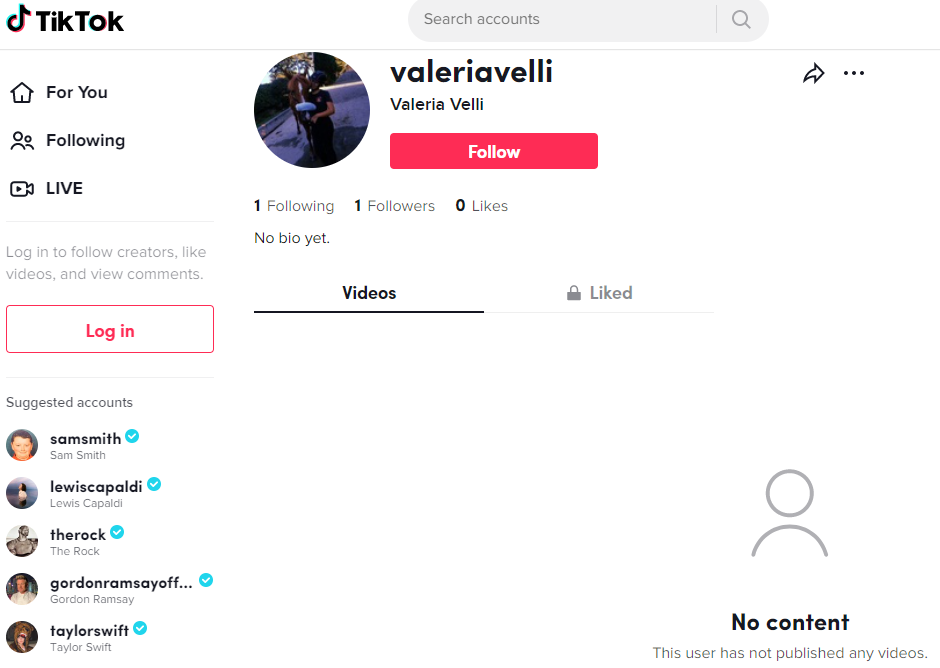Click the lock icon beside Liked

574,293
